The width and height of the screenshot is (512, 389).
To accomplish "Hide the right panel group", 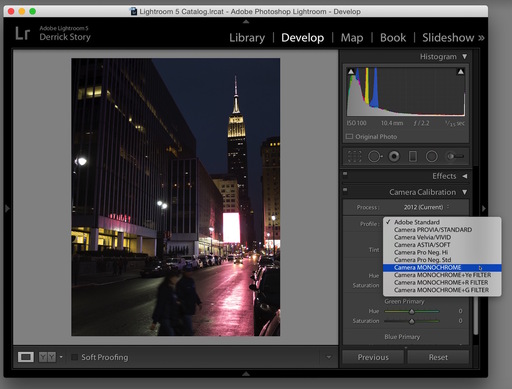I will (484, 209).
